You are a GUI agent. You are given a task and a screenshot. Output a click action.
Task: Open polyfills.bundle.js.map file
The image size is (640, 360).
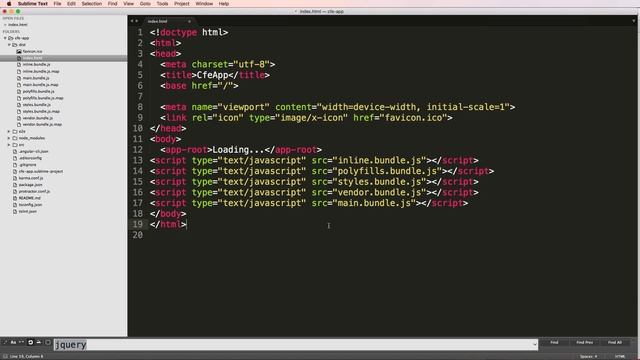tap(43, 98)
